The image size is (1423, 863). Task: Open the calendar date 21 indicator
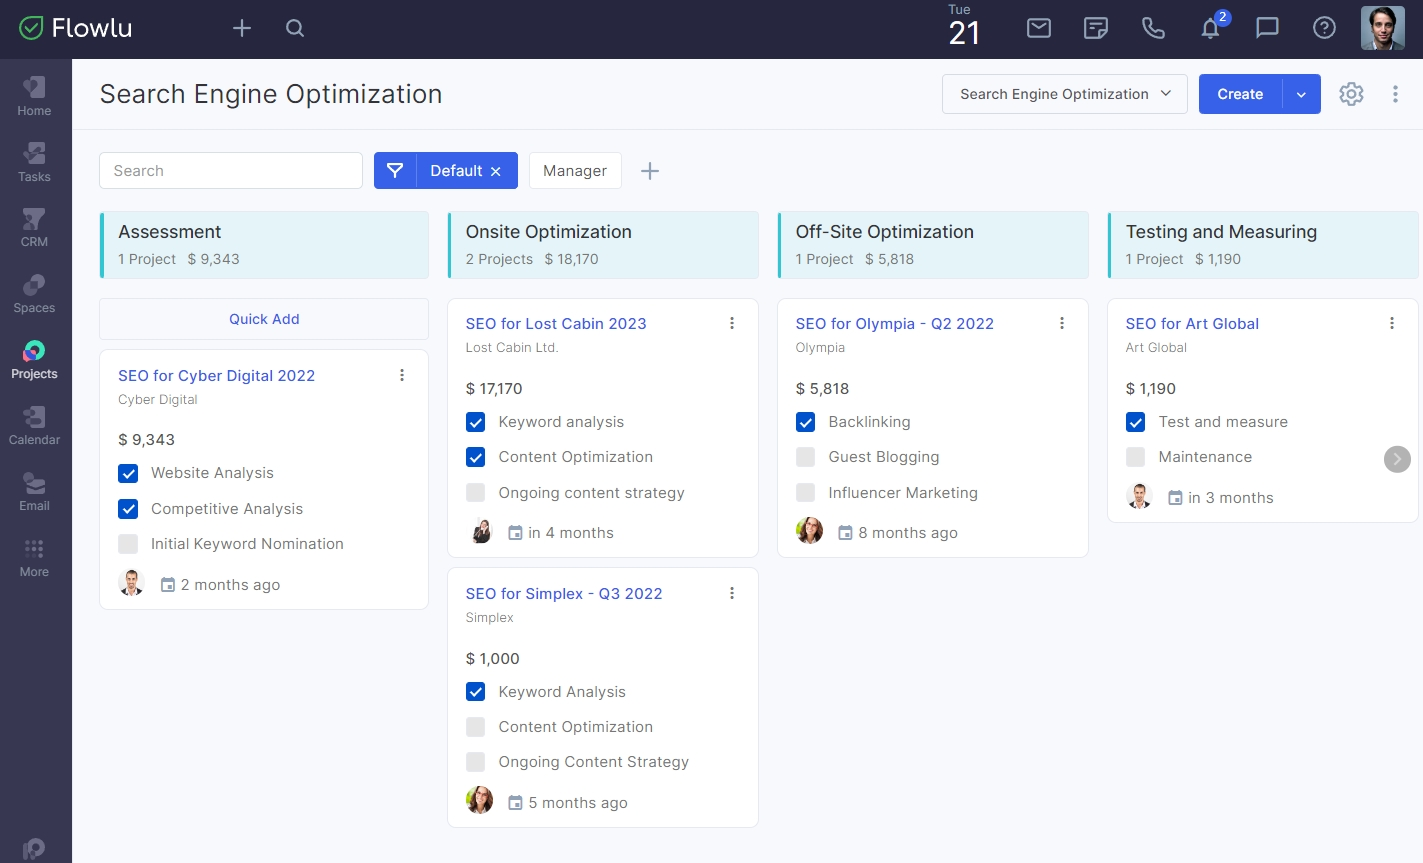point(964,26)
